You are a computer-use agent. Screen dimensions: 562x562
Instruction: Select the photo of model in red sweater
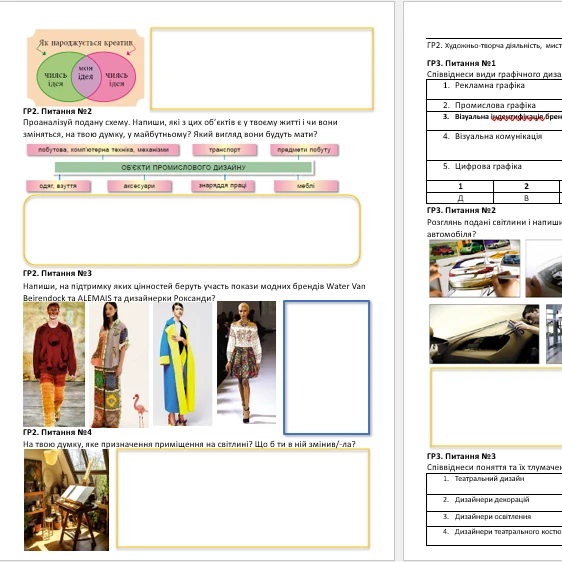click(x=54, y=364)
